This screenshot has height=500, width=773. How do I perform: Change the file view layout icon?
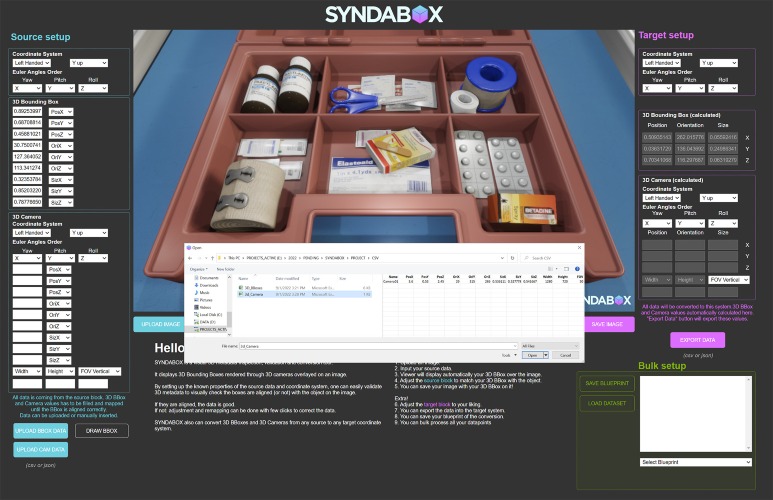[x=551, y=269]
